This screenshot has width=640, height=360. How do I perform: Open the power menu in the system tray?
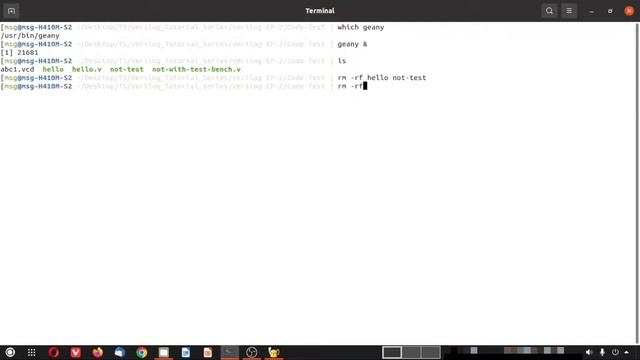(615, 352)
